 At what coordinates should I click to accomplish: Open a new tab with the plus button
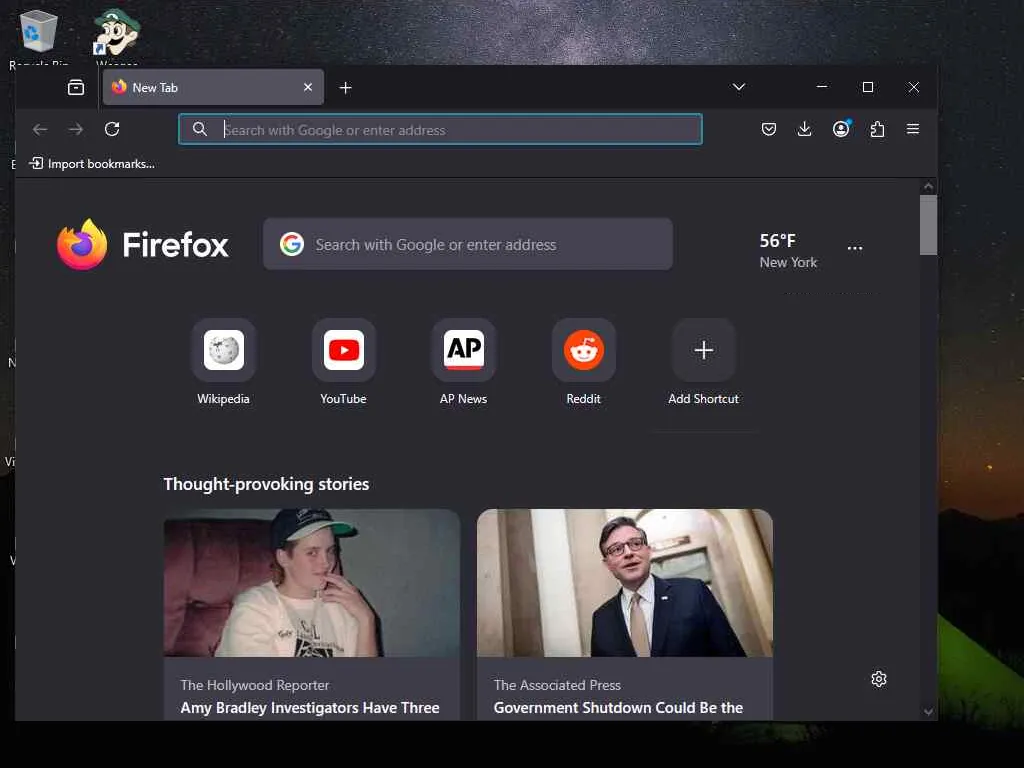[x=345, y=88]
